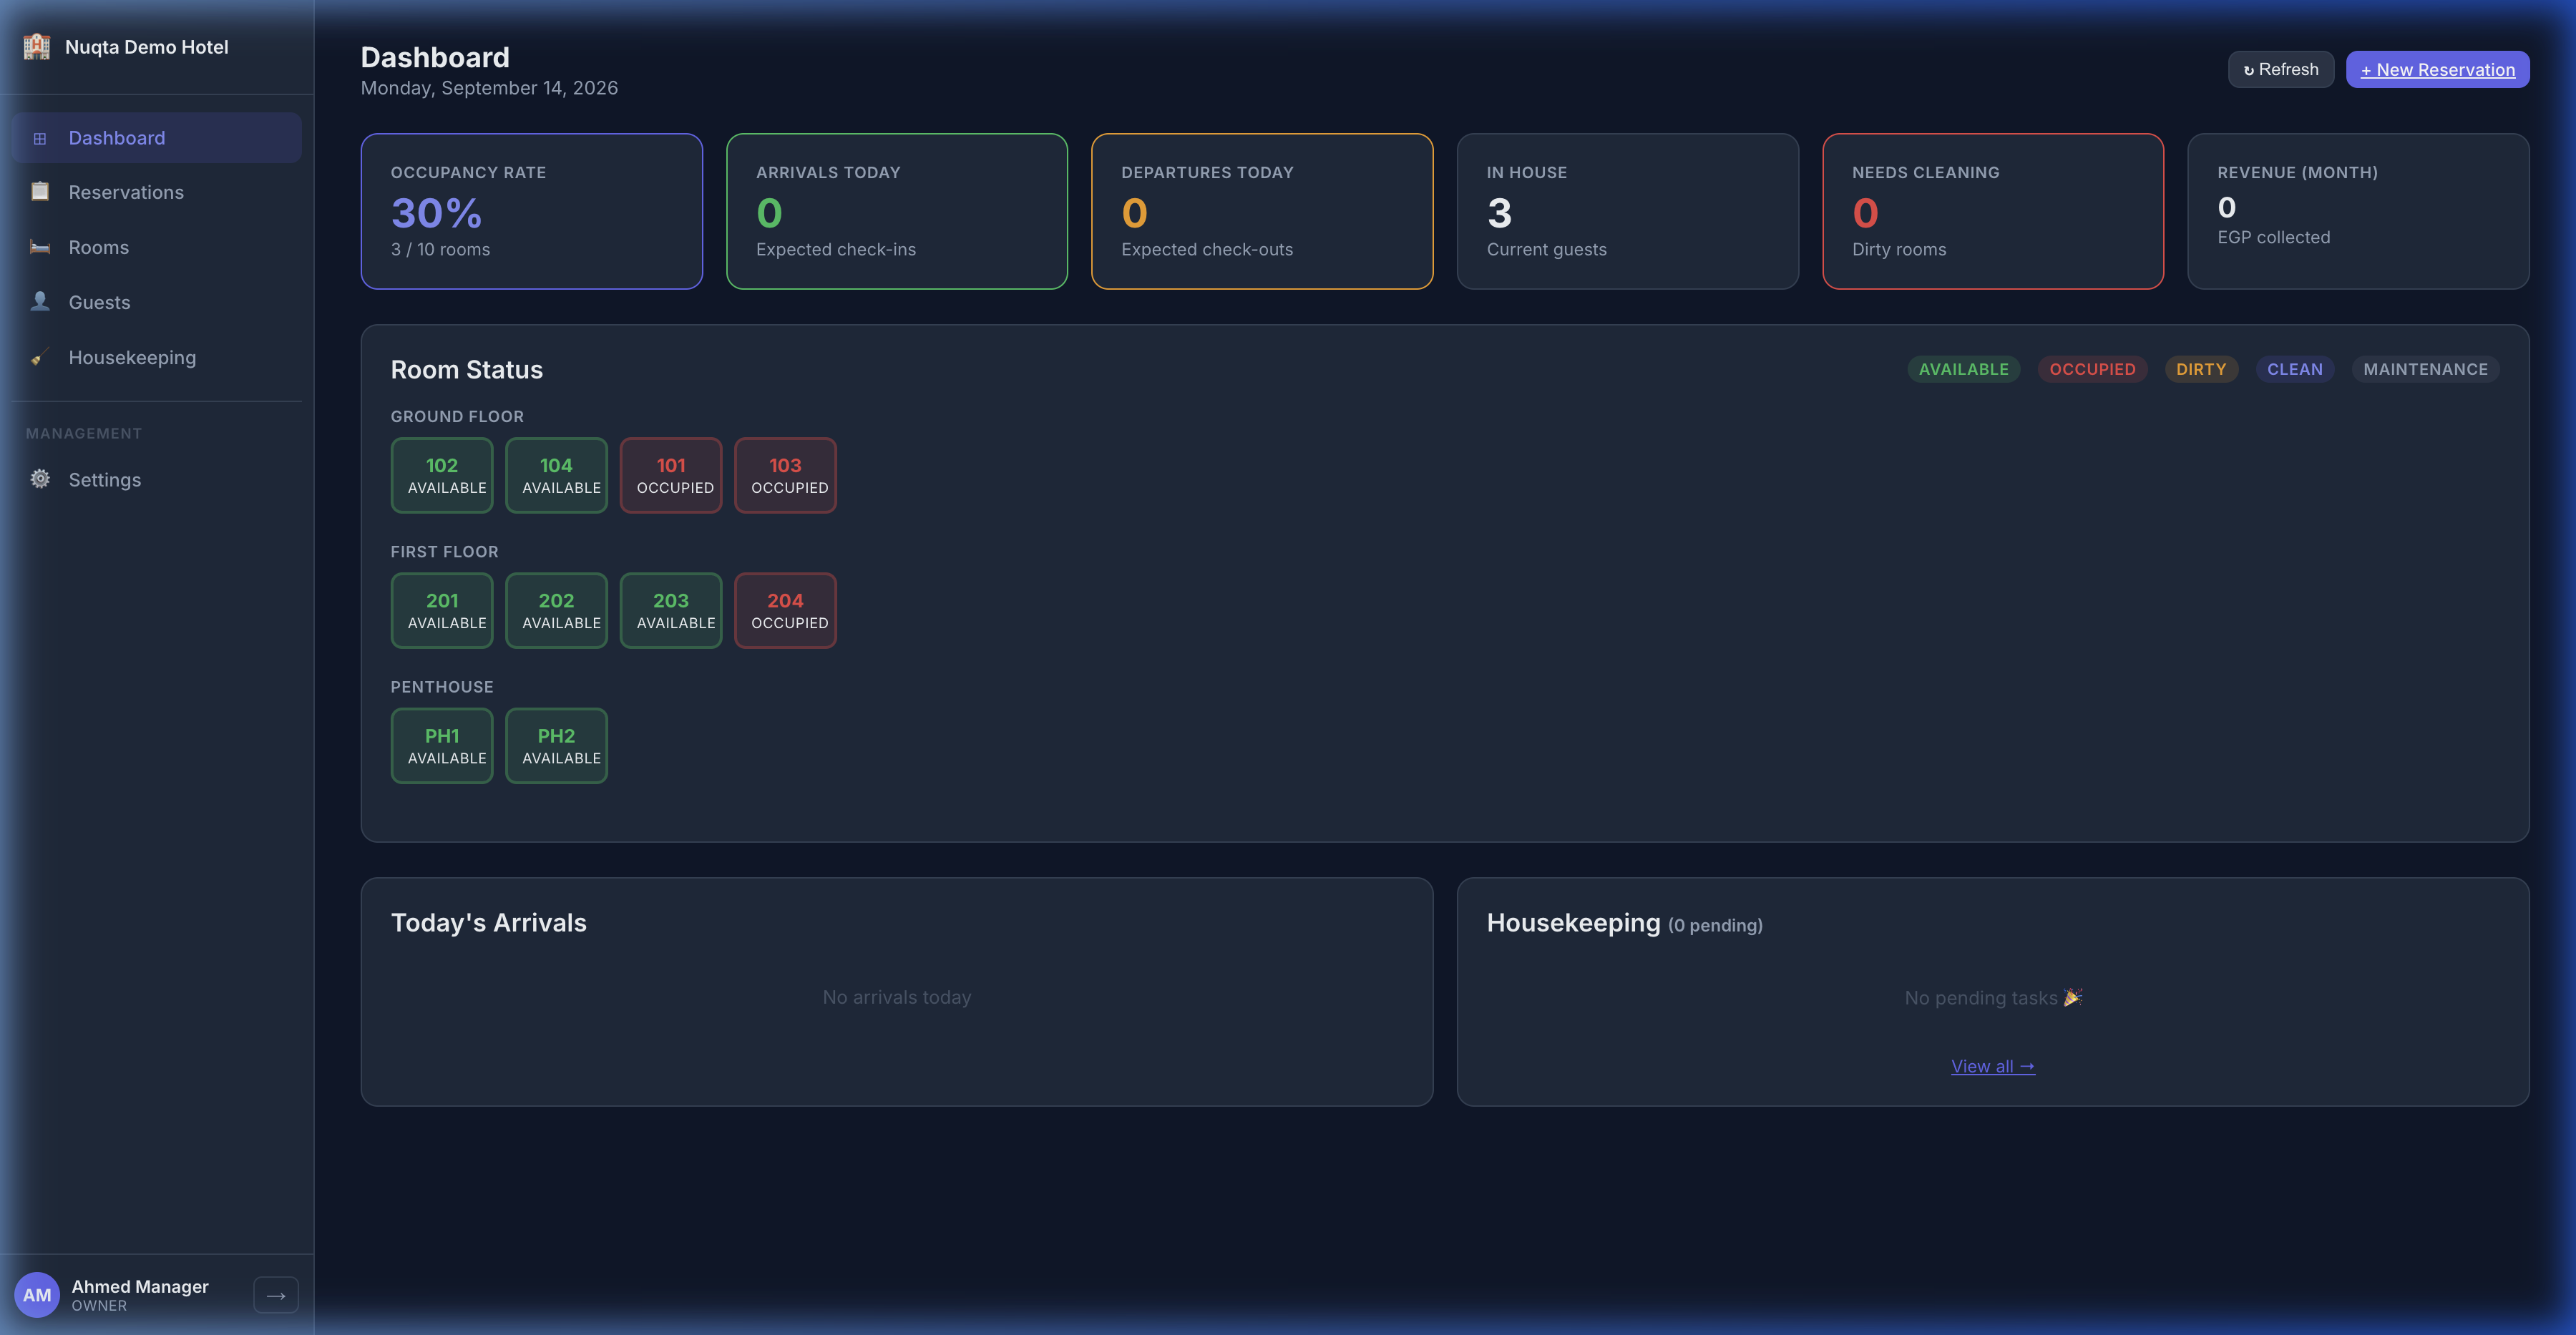2576x1335 pixels.
Task: Open occupied room 101 tile
Action: pyautogui.click(x=671, y=475)
